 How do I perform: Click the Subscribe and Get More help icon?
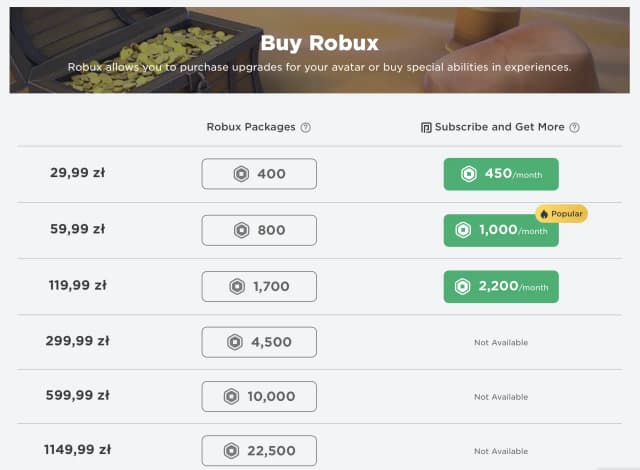click(575, 127)
